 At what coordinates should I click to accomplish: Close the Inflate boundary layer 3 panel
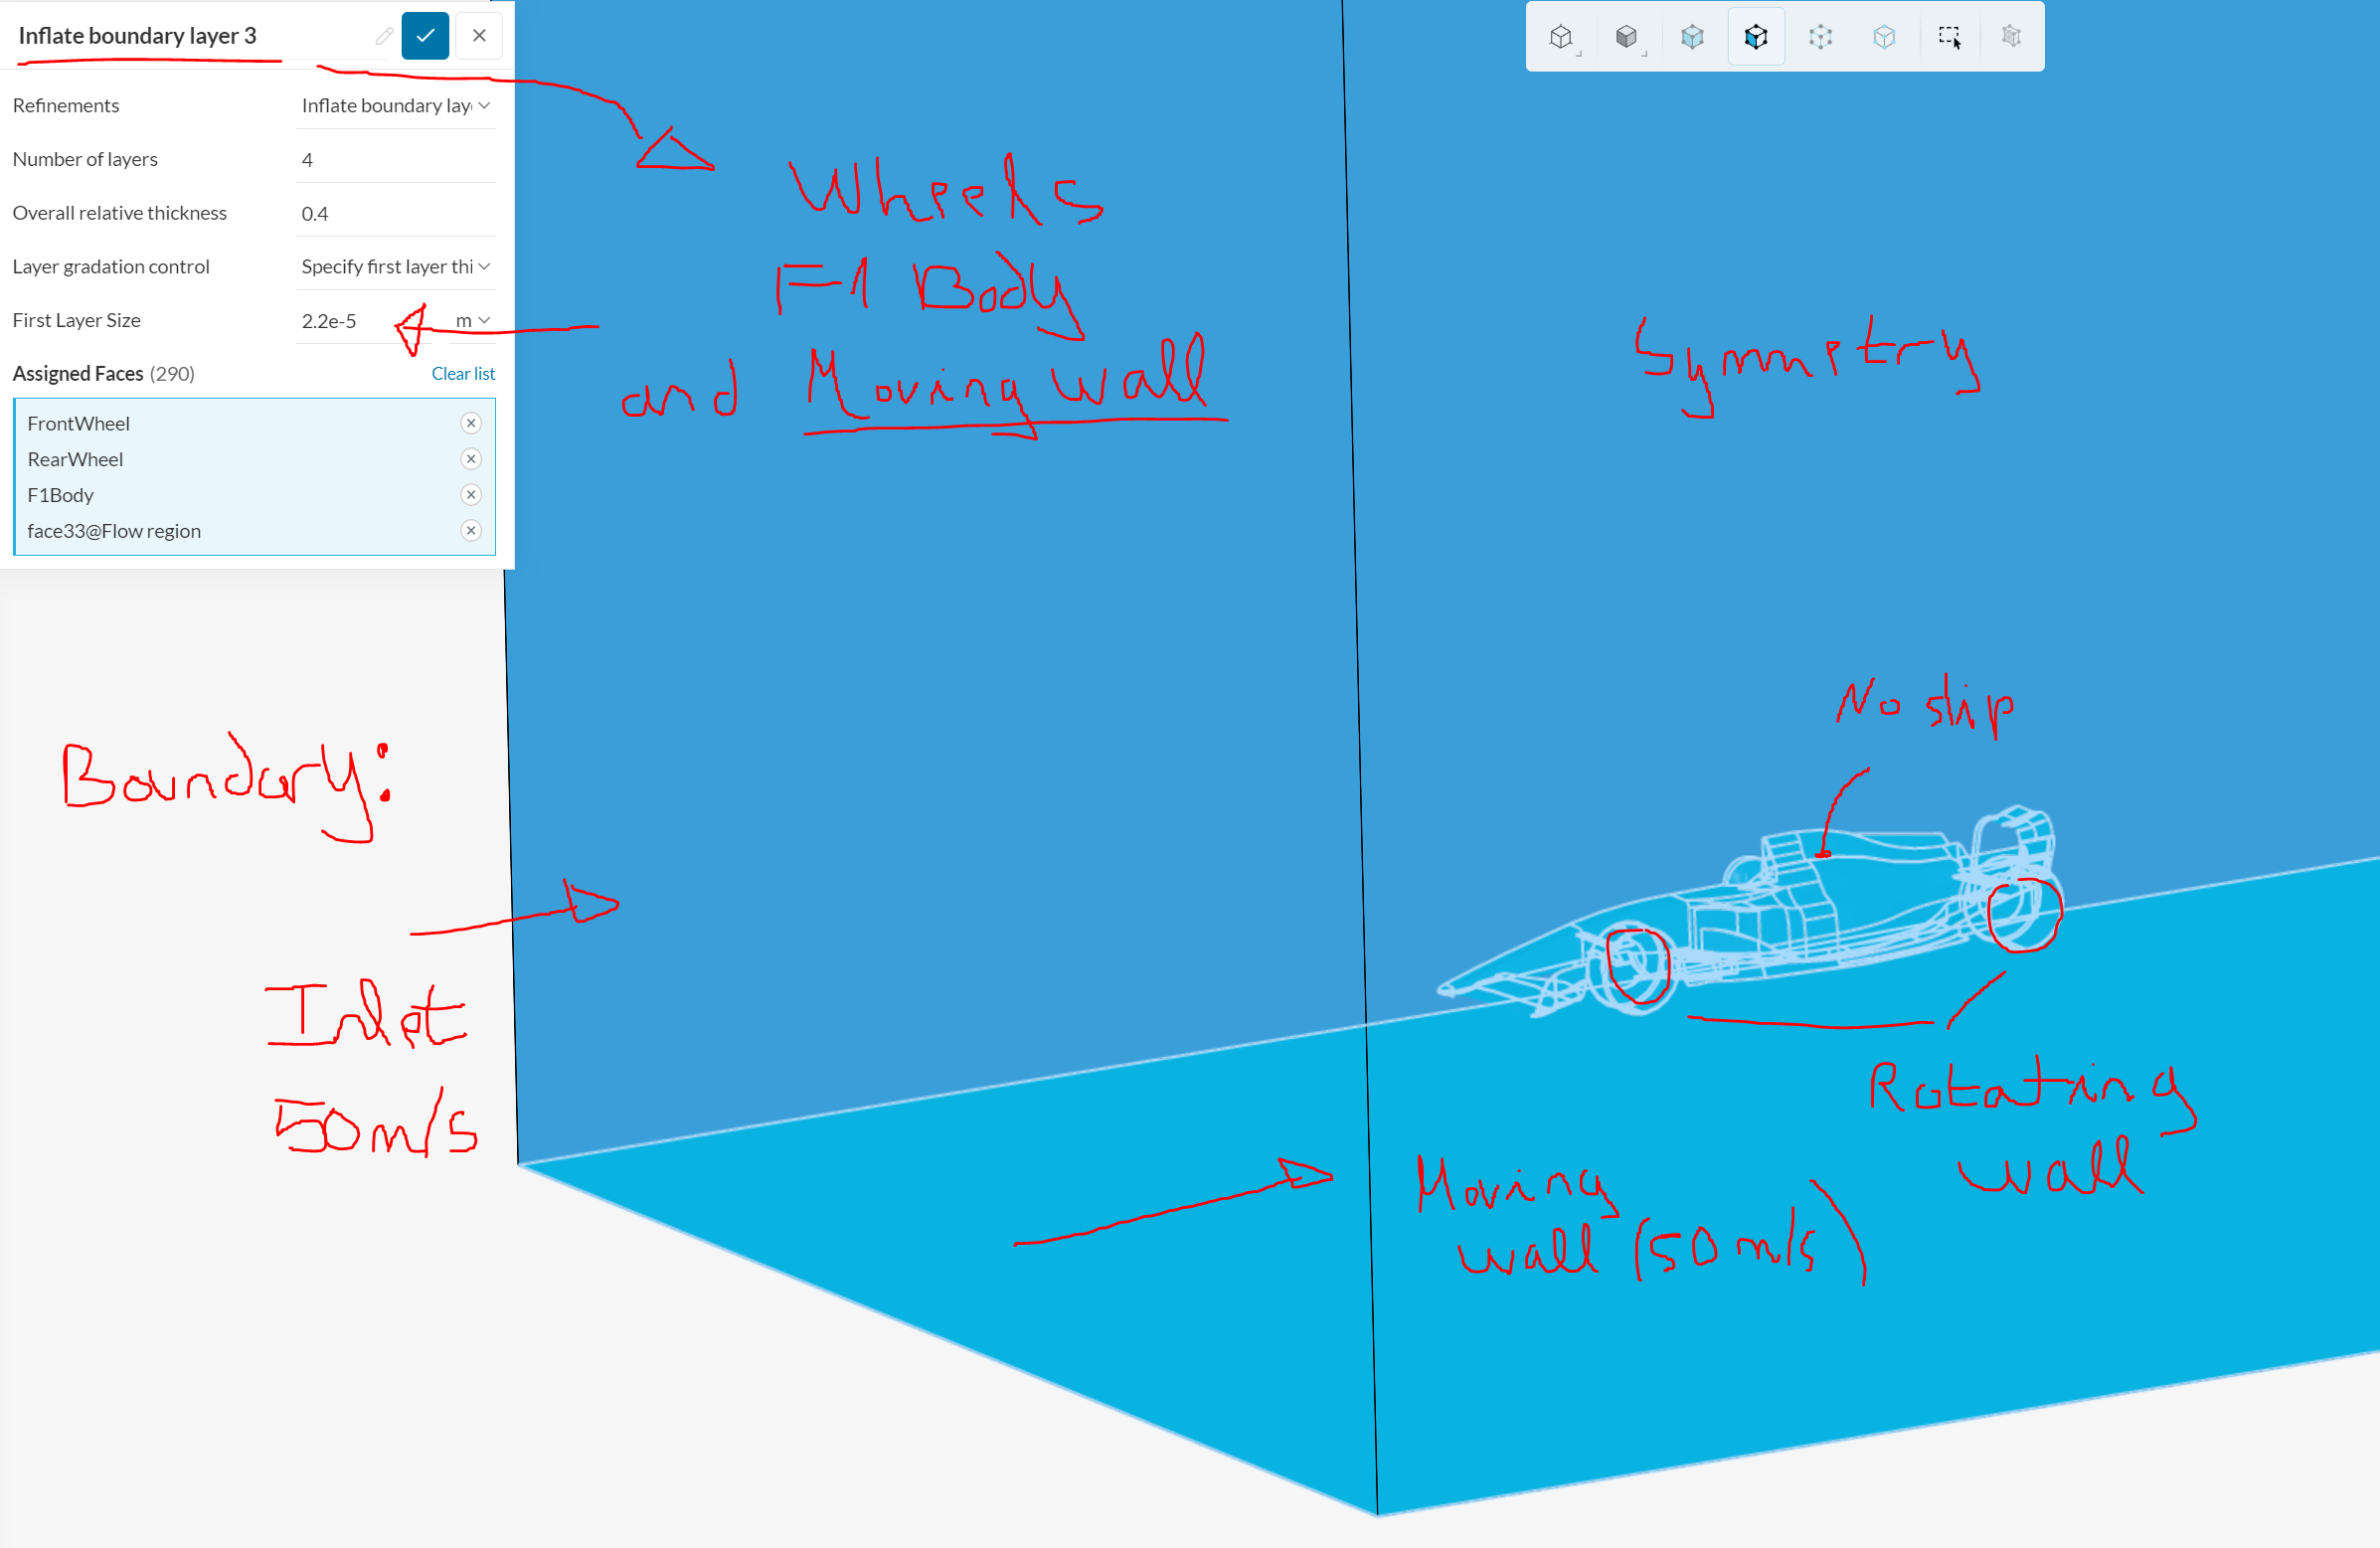[x=479, y=36]
